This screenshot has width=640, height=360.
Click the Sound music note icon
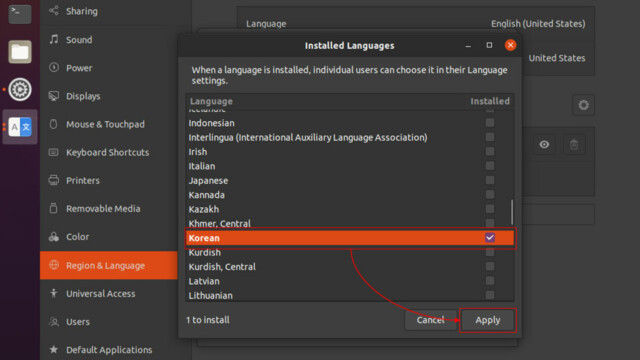coord(54,39)
